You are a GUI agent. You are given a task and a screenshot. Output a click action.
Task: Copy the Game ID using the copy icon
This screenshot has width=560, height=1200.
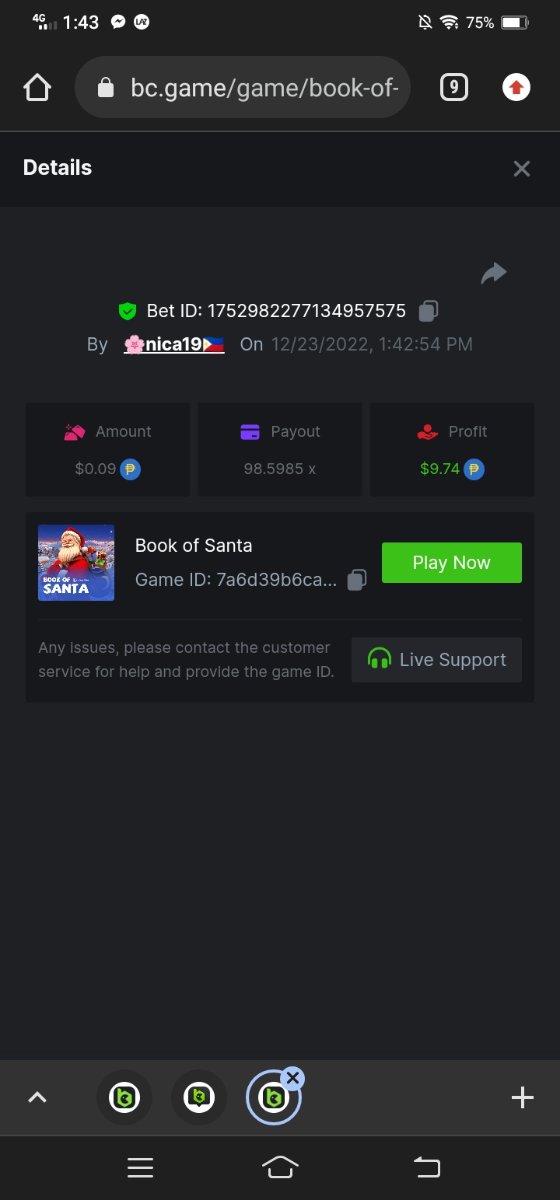tap(357, 580)
